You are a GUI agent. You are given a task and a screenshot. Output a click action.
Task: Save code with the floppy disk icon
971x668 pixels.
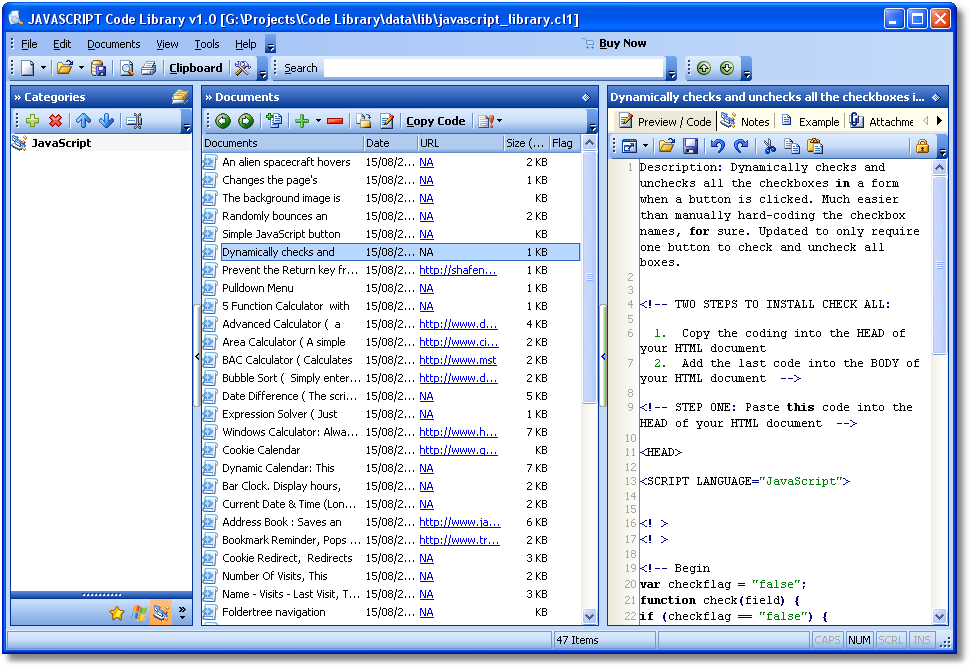[690, 147]
